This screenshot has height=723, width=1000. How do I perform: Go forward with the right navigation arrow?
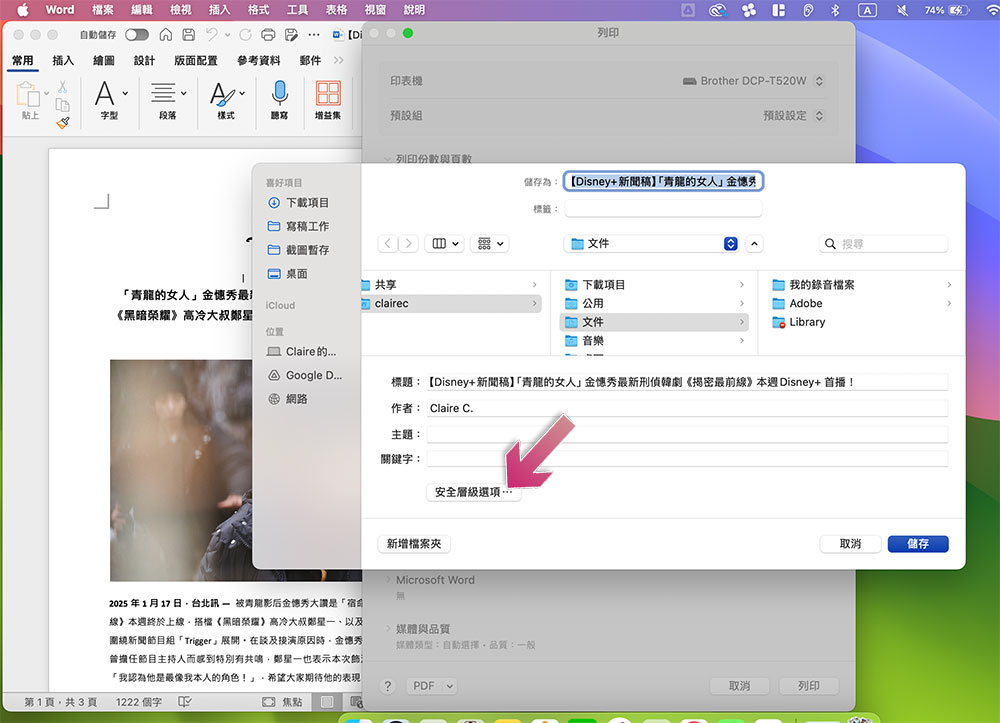click(409, 244)
